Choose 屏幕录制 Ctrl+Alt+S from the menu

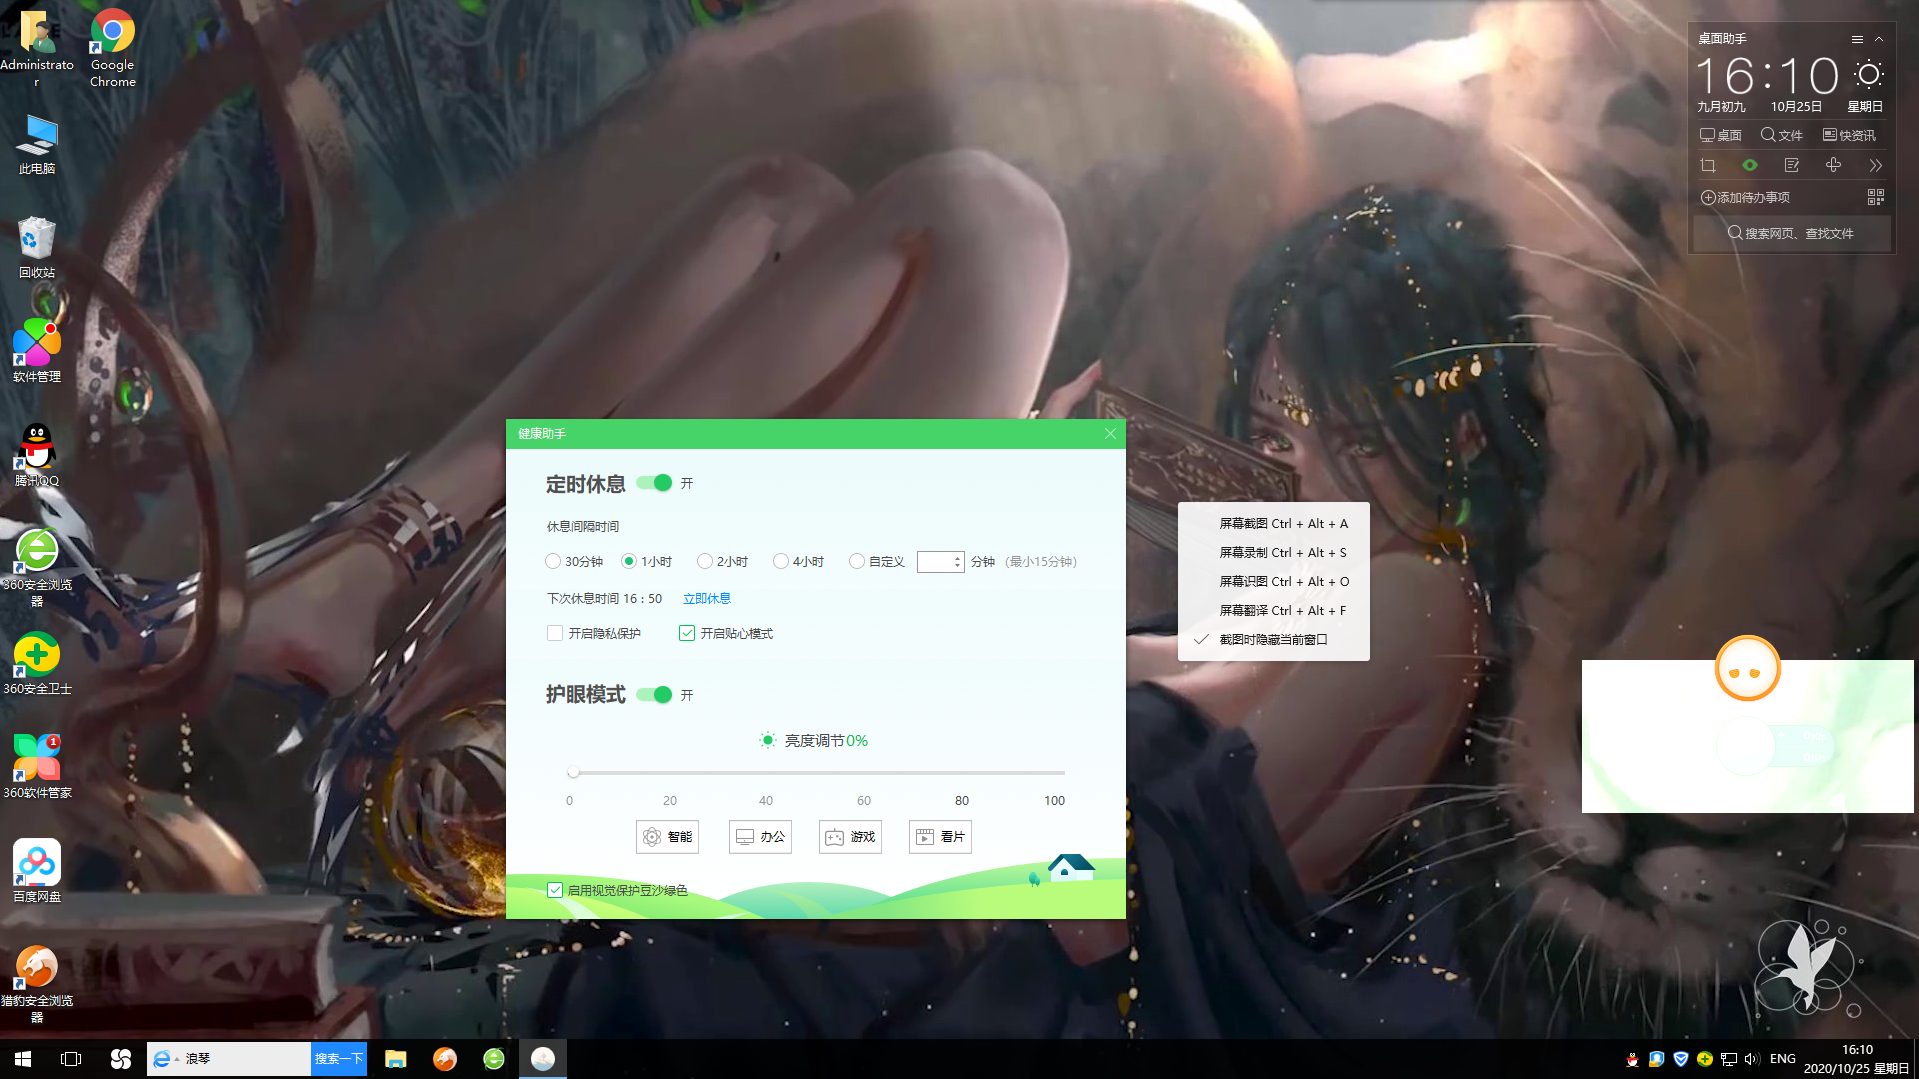(1274, 553)
